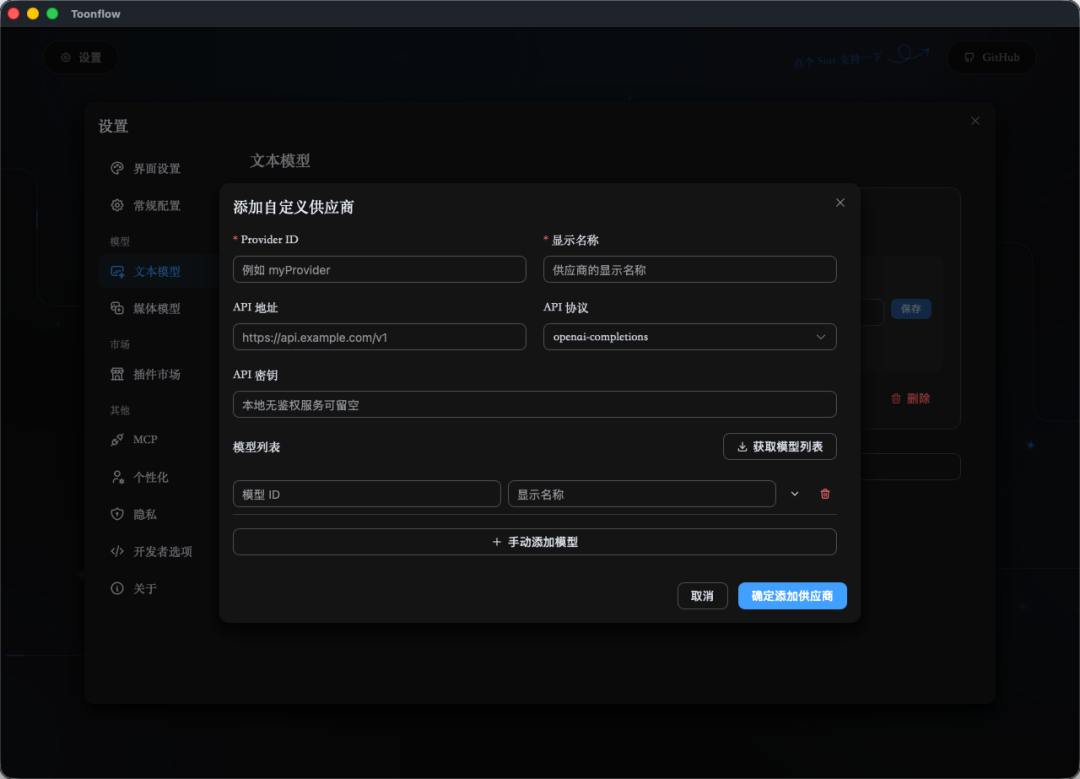Viewport: 1080px width, 779px height.
Task: Click the gear icon in the top 设置 button
Action: coord(65,57)
